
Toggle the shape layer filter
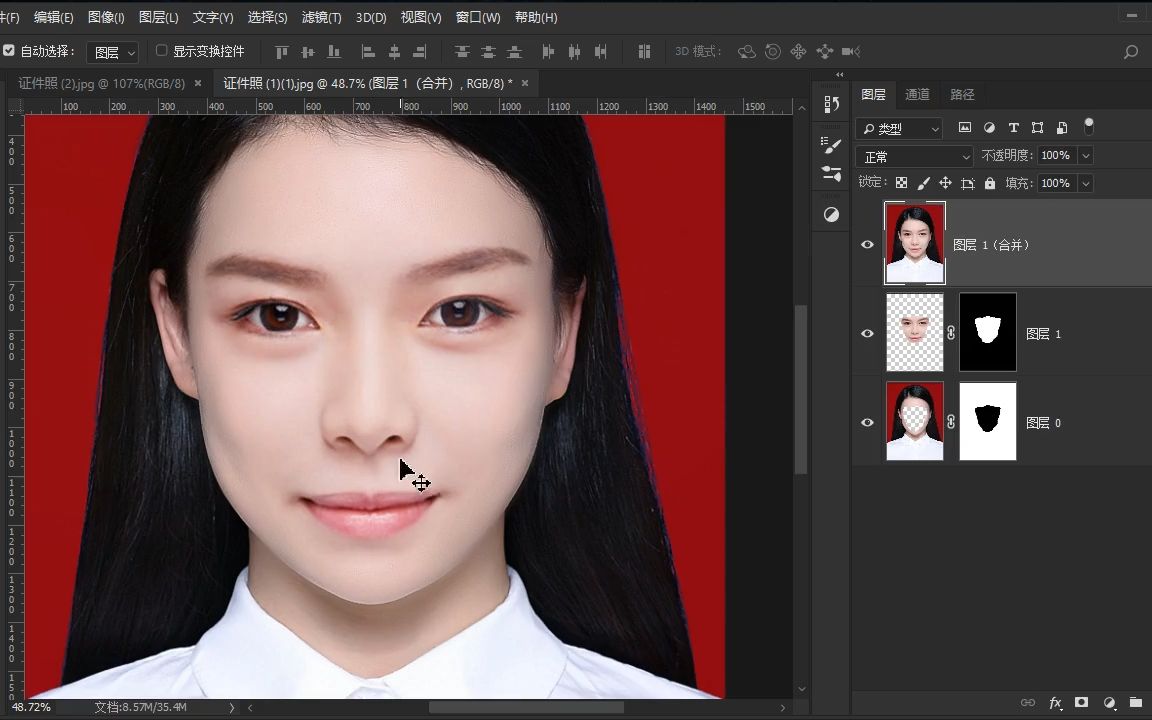(x=1037, y=128)
